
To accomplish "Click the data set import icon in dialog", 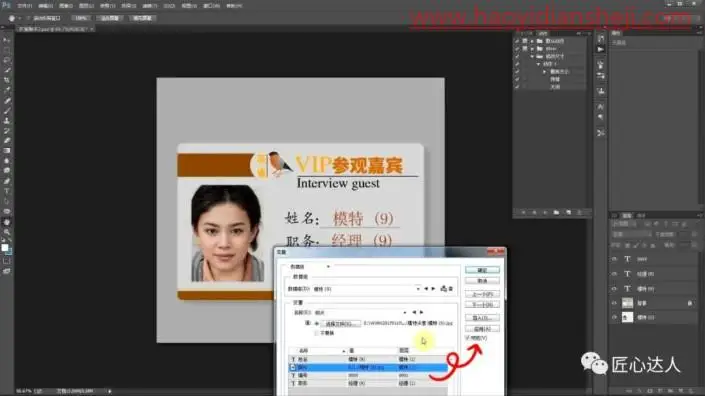I will coord(444,289).
